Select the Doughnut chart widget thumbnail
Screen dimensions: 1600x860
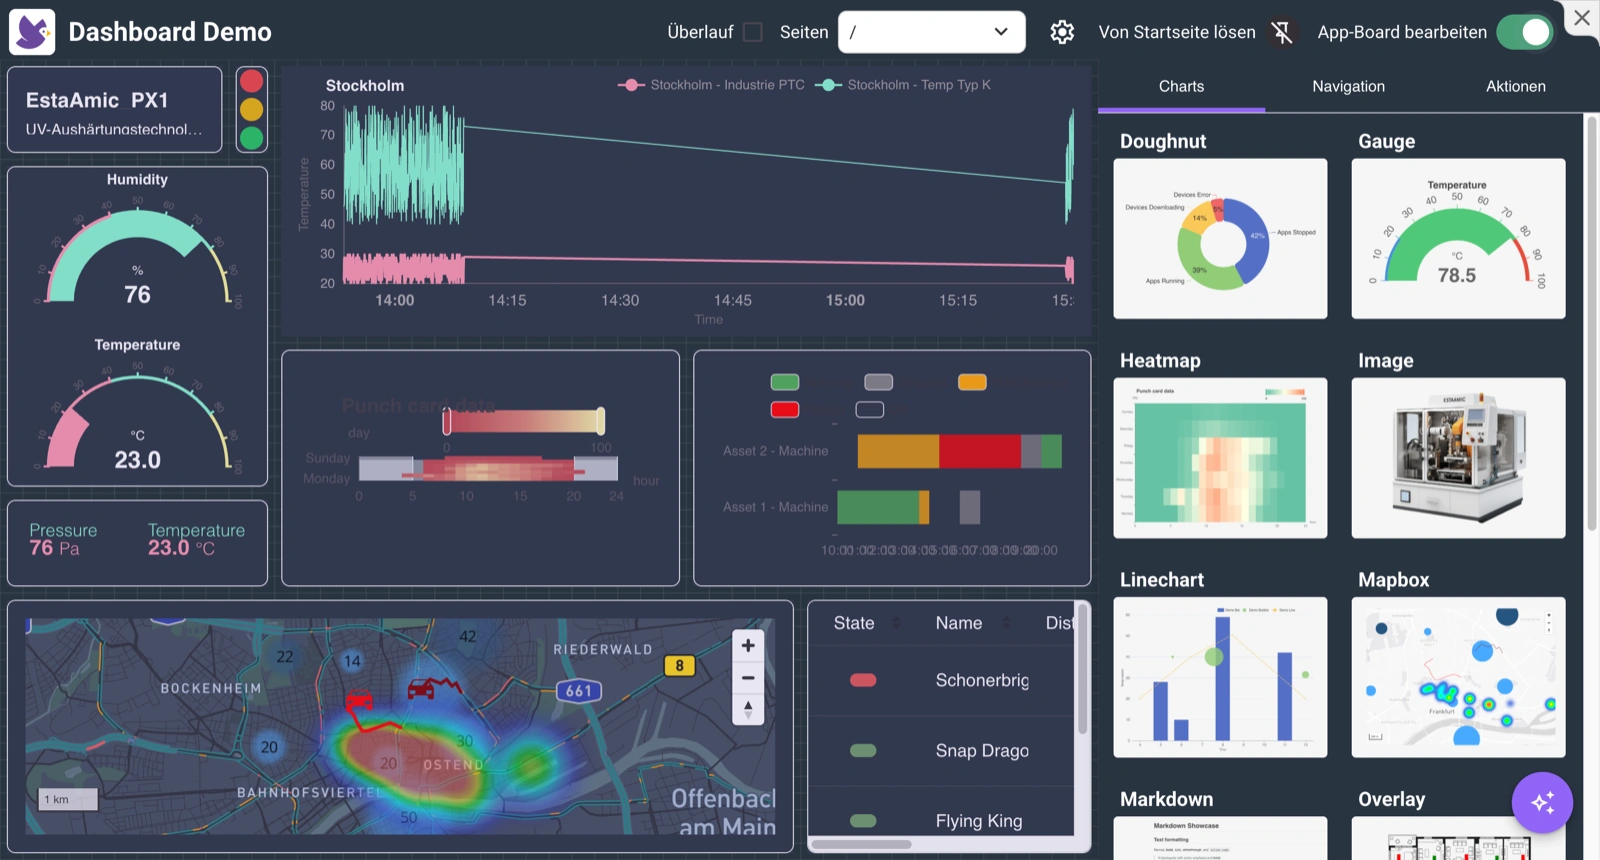[1220, 239]
